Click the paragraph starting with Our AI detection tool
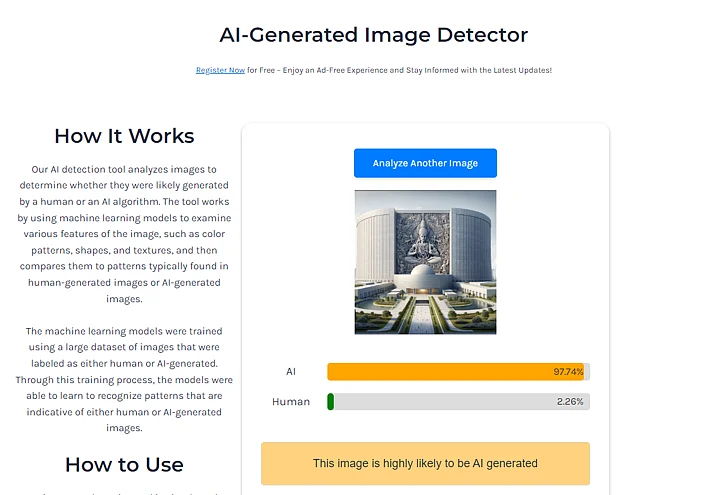The image size is (720, 495). coord(124,234)
